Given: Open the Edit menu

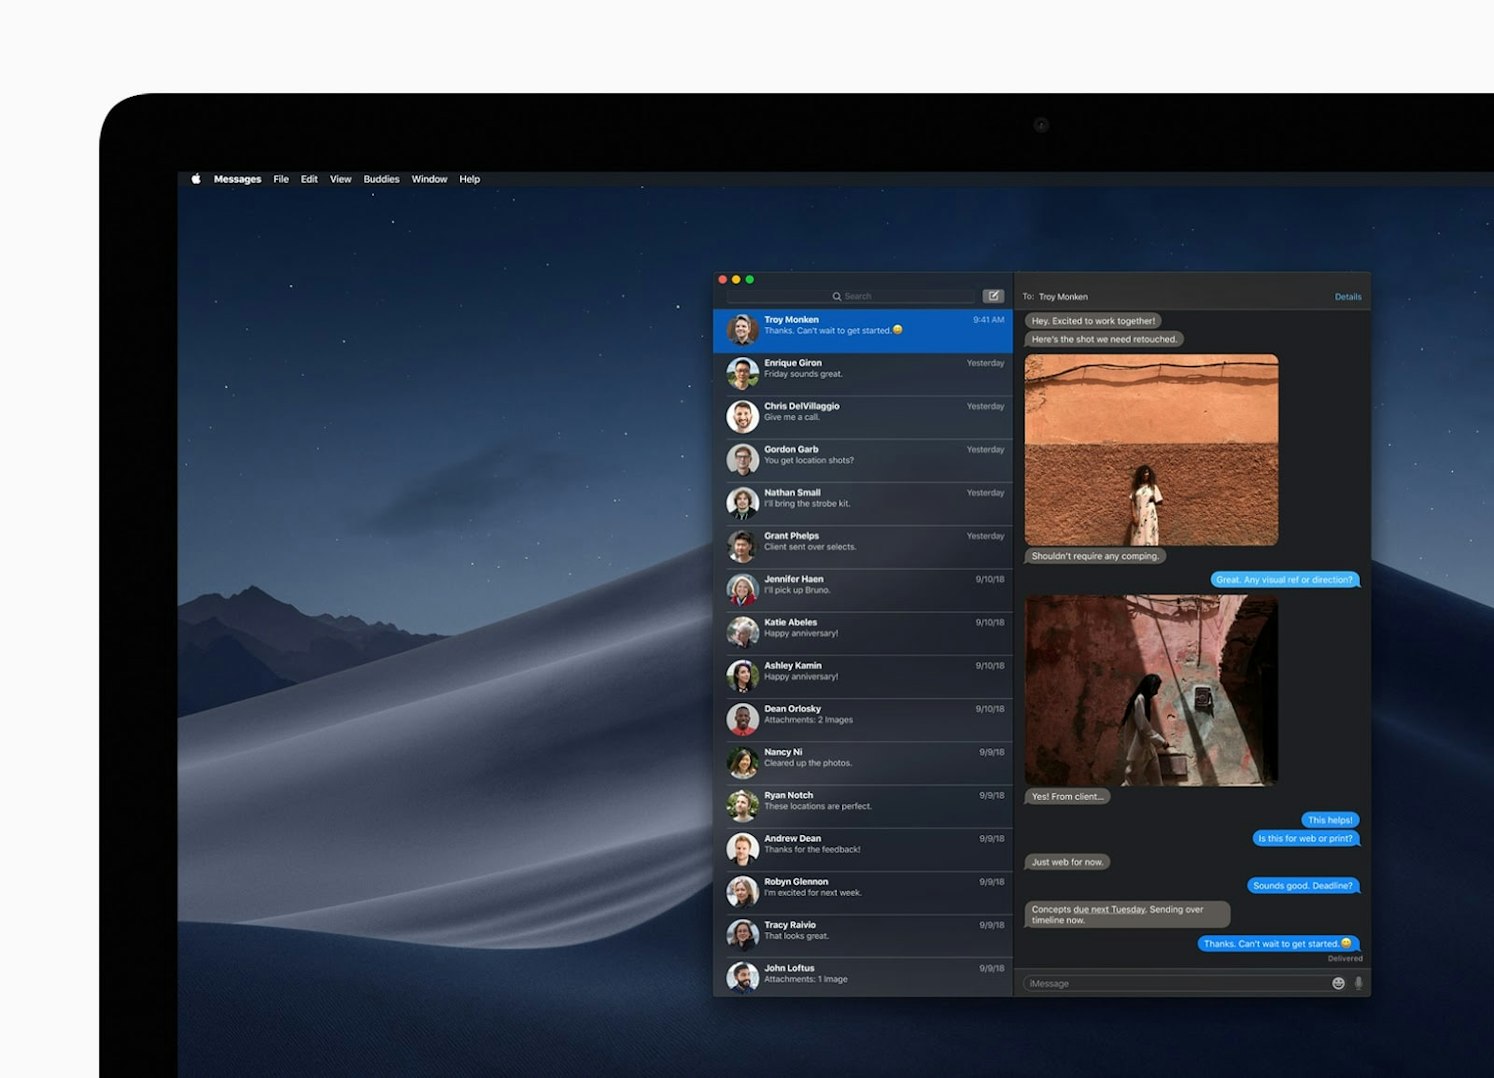Looking at the screenshot, I should pyautogui.click(x=308, y=179).
